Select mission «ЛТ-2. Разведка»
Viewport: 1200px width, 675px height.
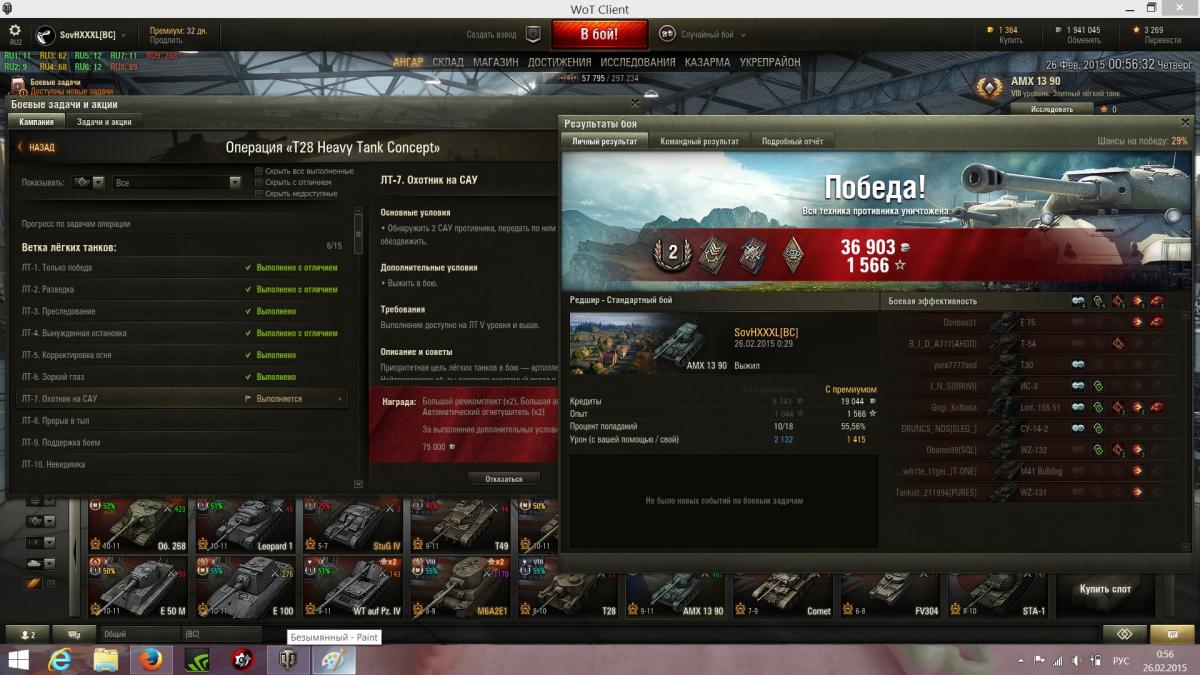(x=182, y=289)
